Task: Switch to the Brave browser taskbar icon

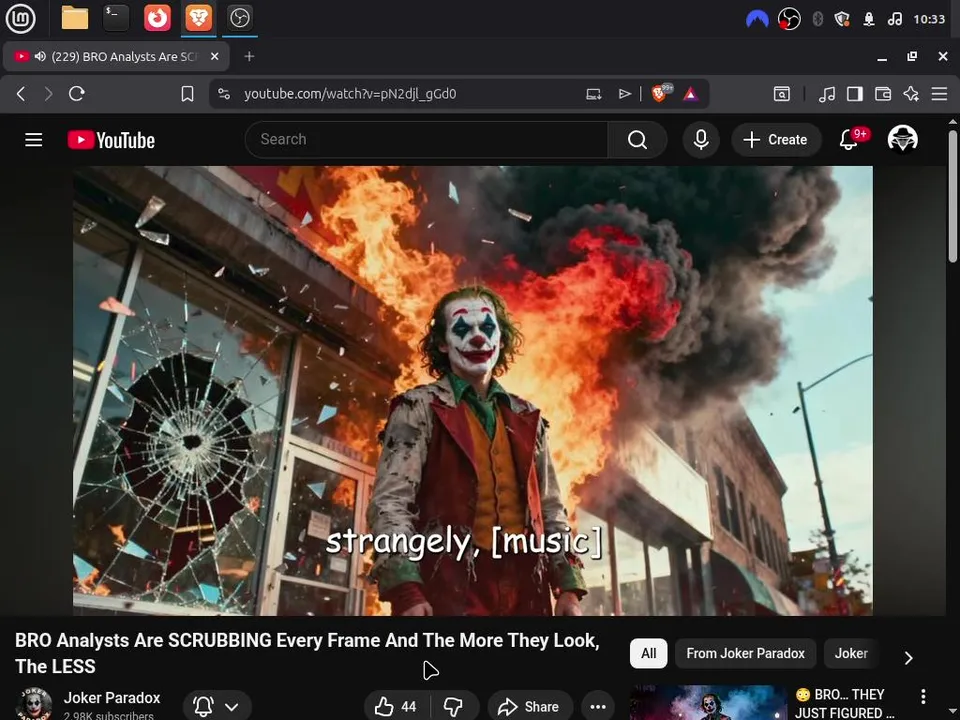Action: click(x=198, y=18)
